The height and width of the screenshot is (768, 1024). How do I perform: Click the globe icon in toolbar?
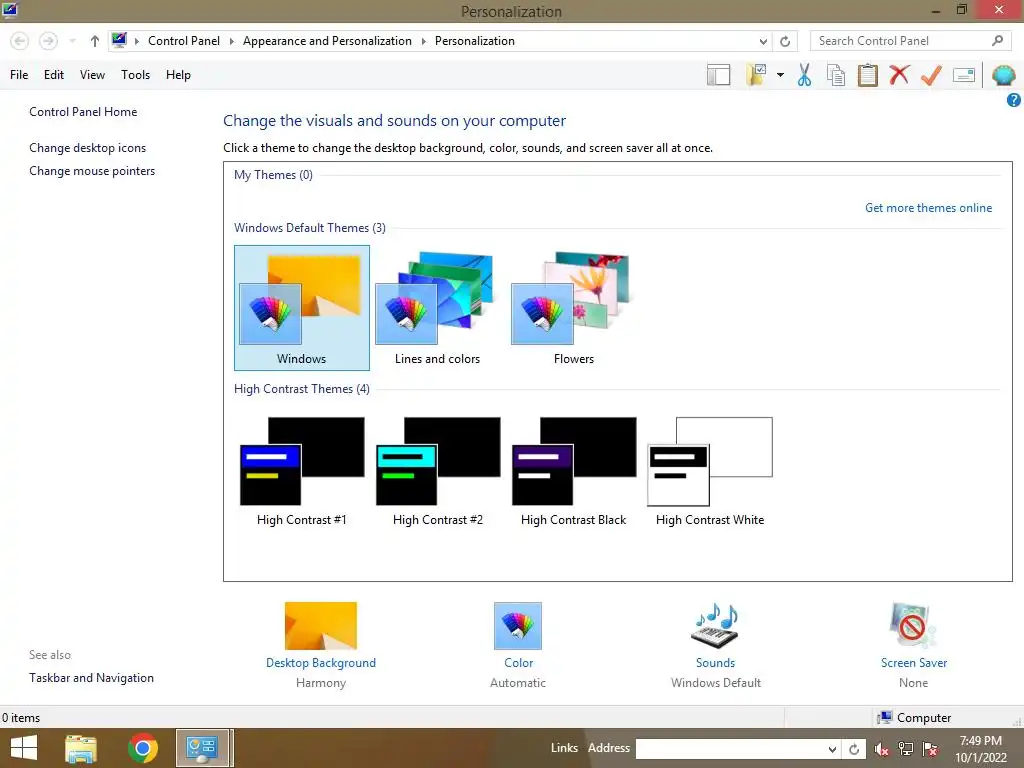pyautogui.click(x=1004, y=75)
